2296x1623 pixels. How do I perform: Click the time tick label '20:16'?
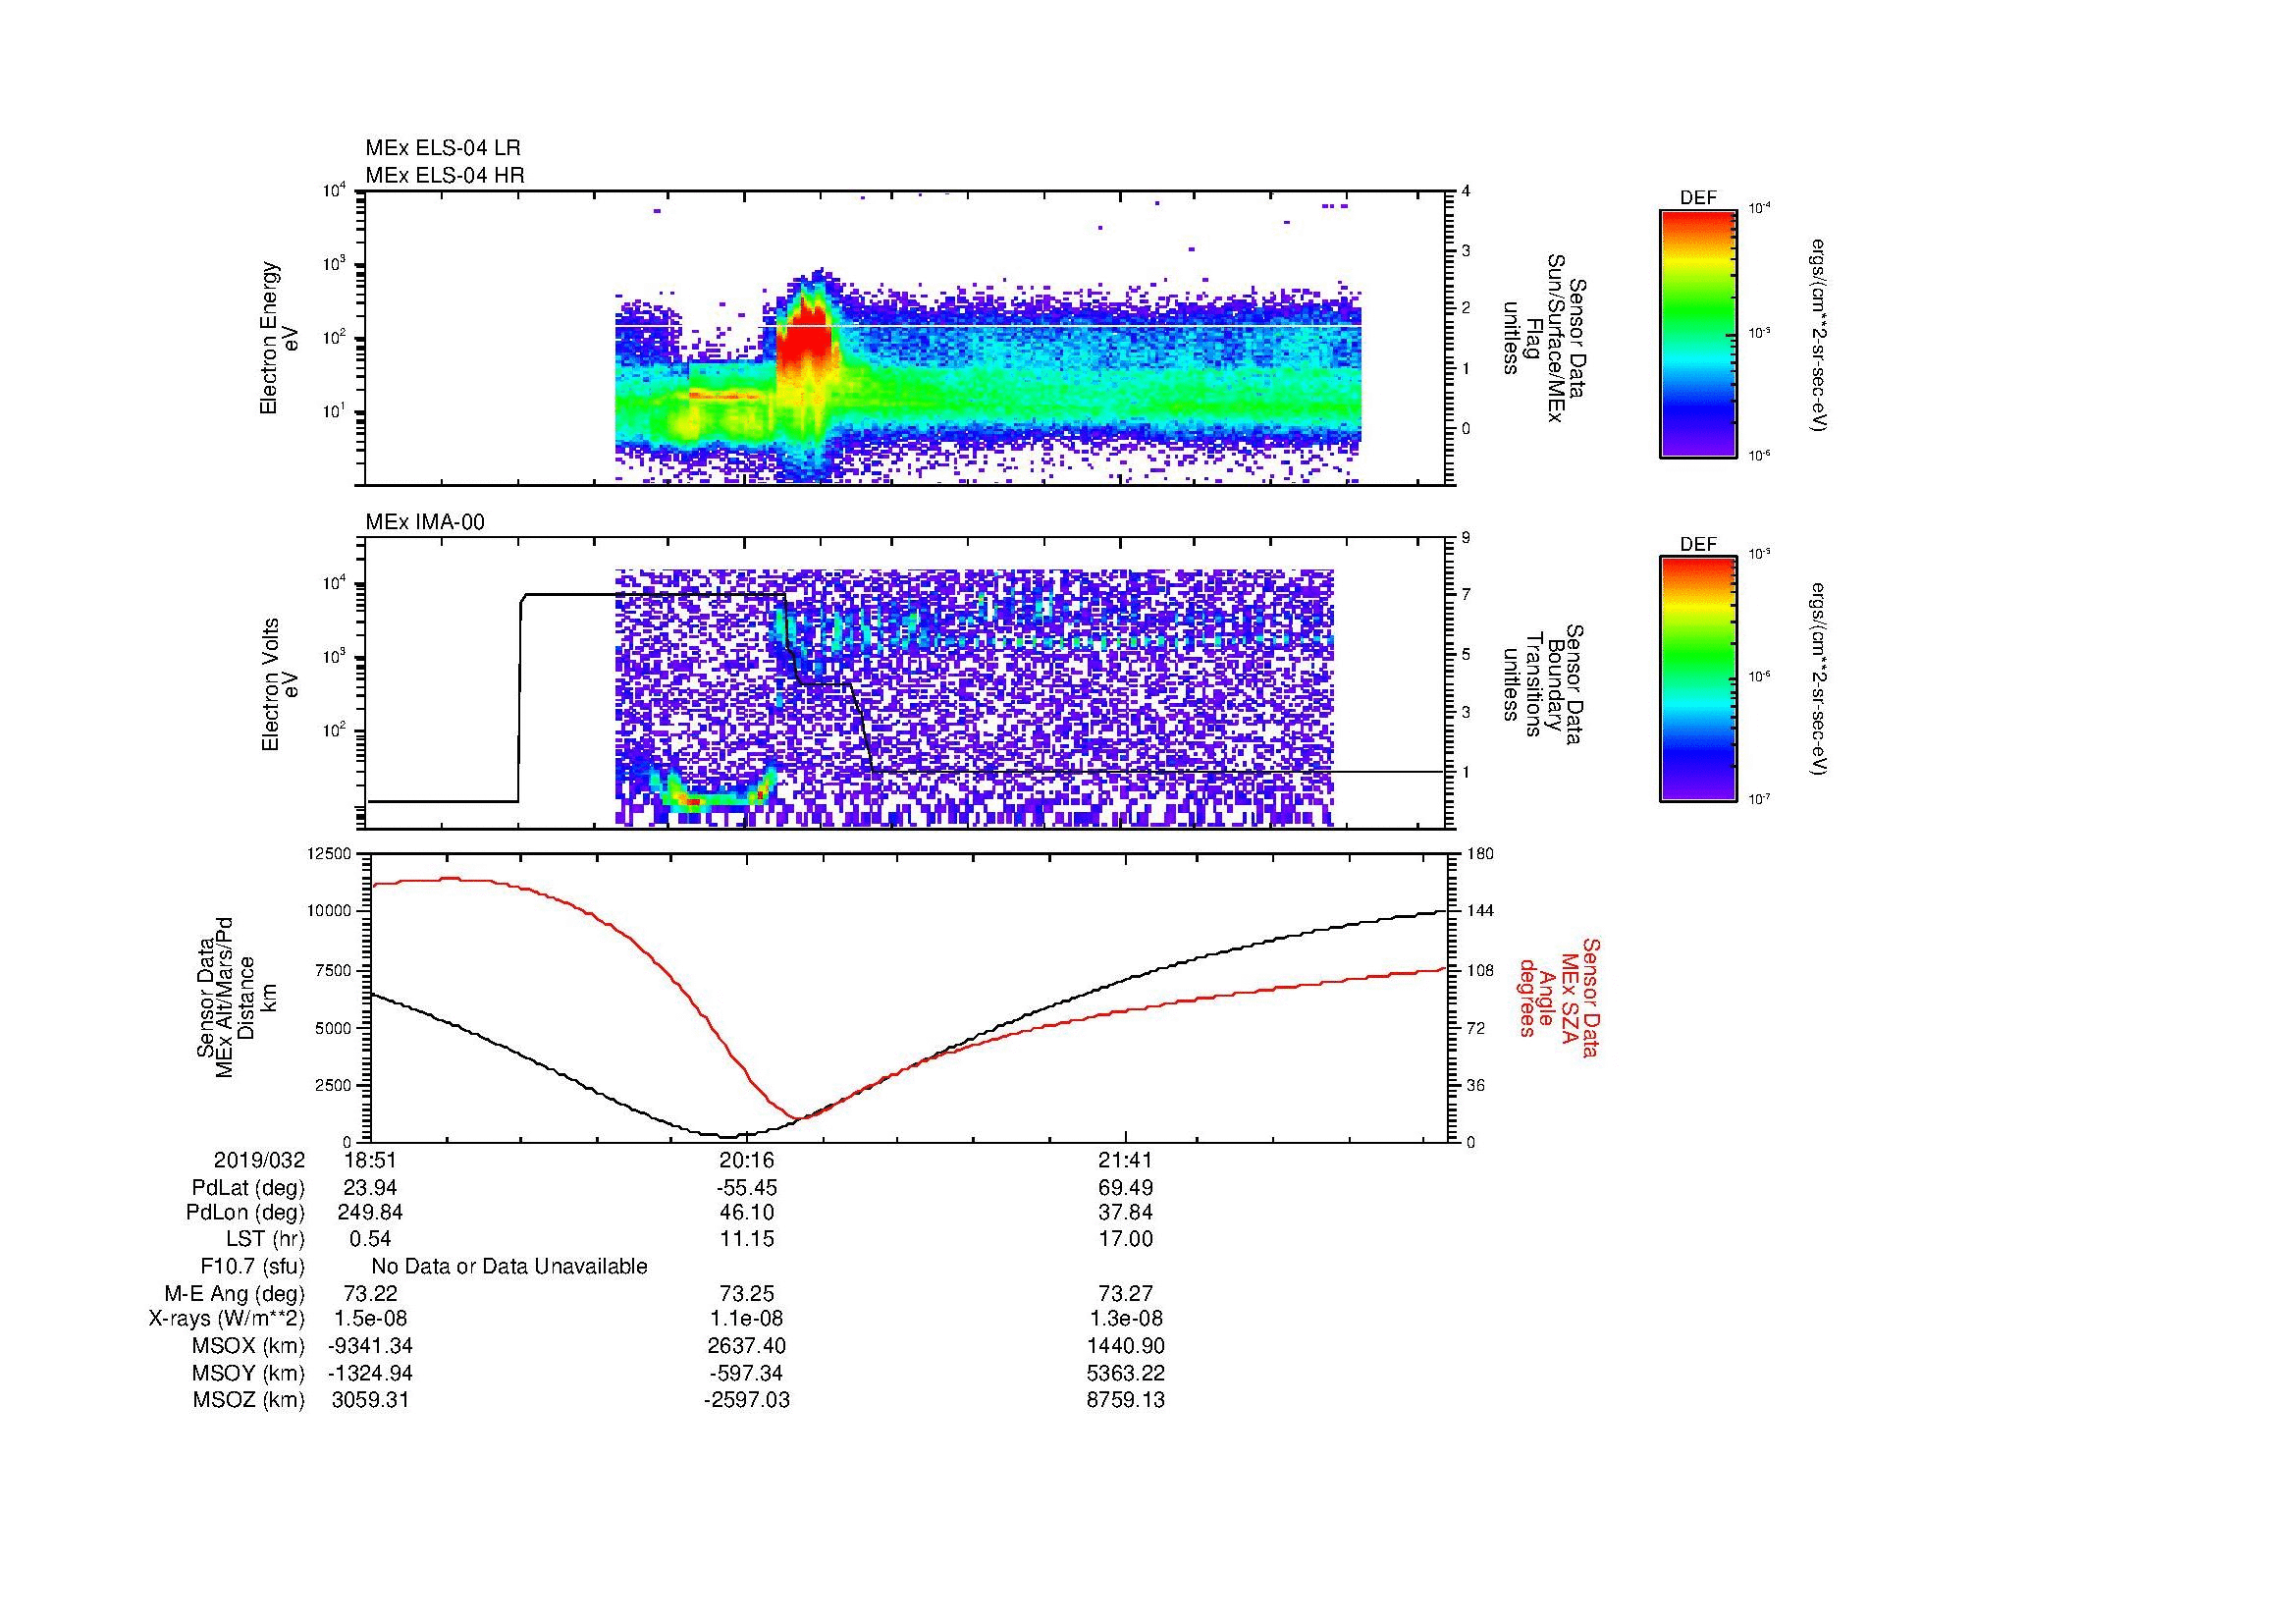(747, 1161)
